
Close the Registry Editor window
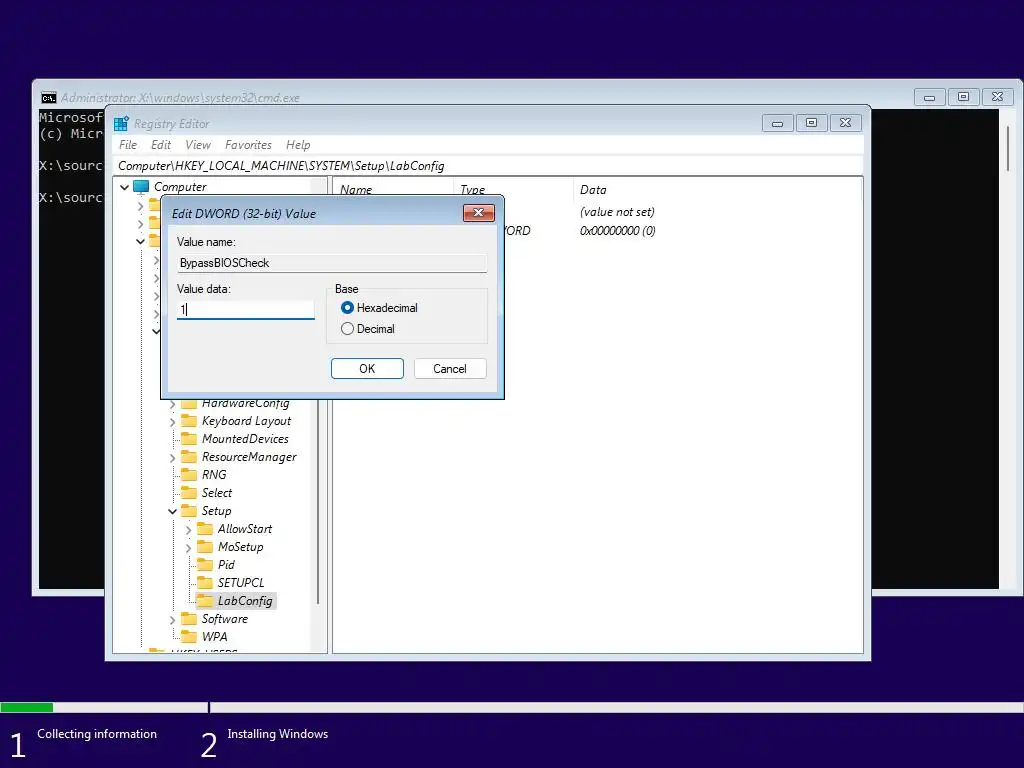(x=846, y=123)
